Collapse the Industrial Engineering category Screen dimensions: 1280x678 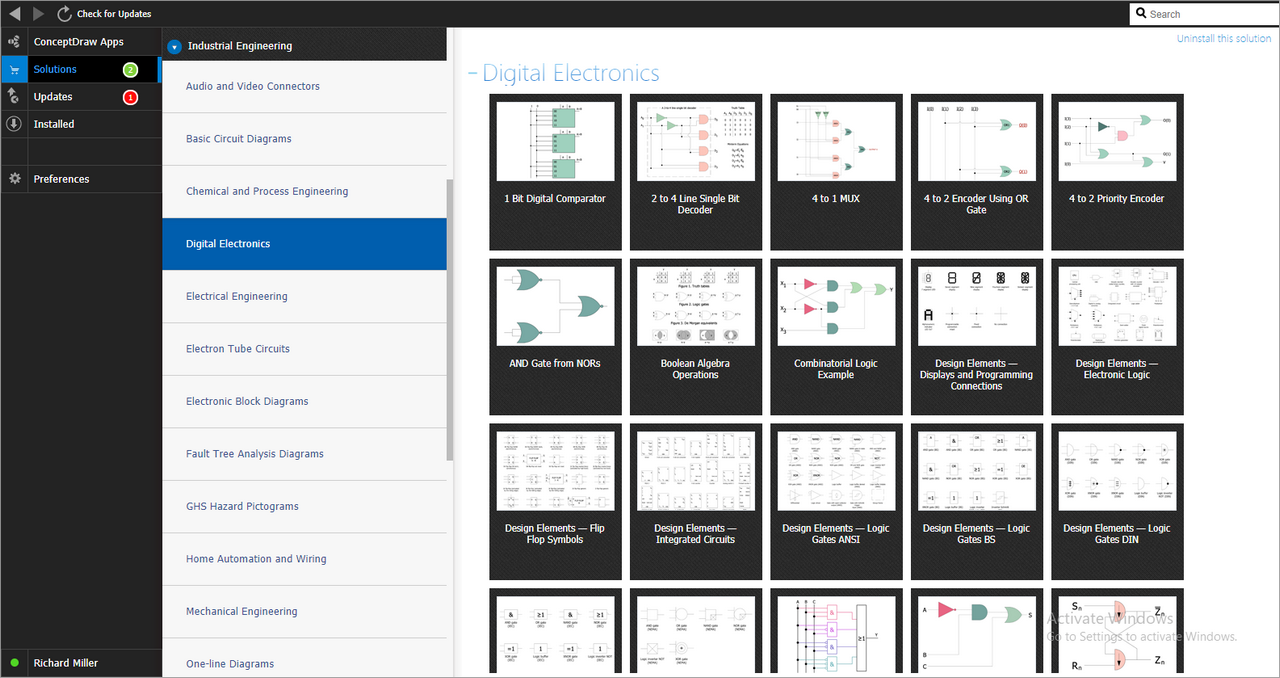[174, 46]
